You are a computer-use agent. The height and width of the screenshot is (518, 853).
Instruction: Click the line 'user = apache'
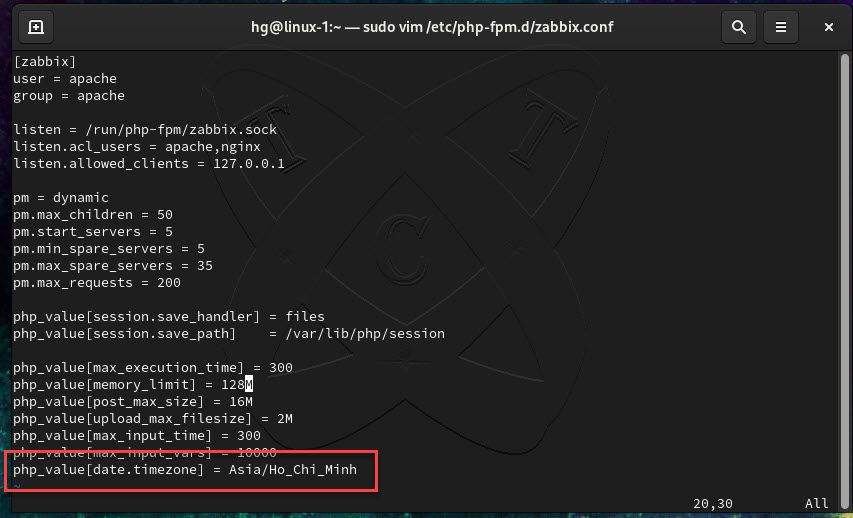point(65,78)
